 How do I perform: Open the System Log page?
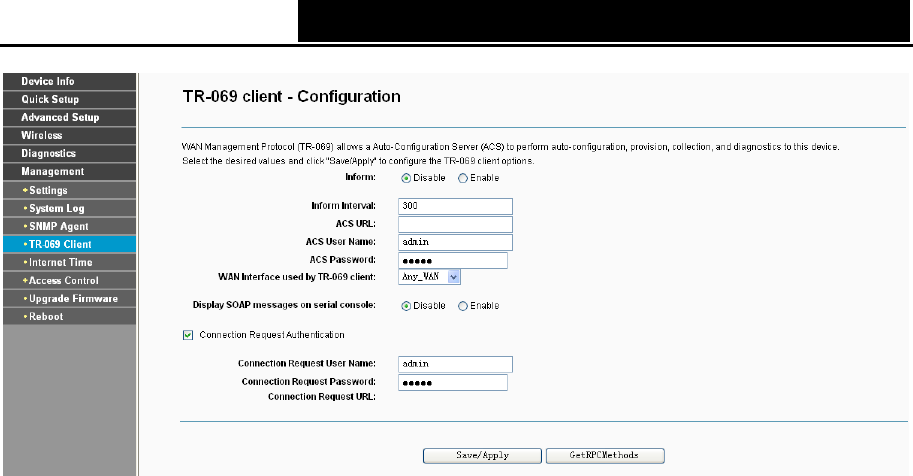click(69, 209)
